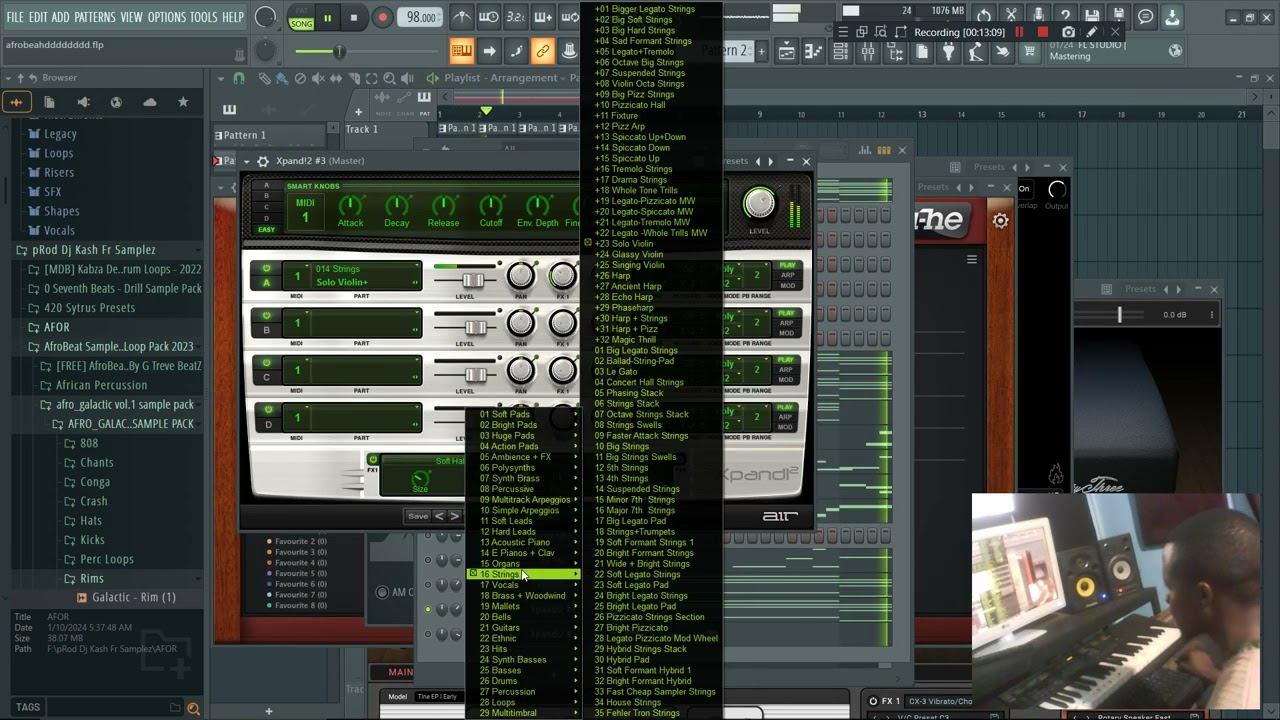
Task: Toggle part D power button
Action: coord(266,408)
